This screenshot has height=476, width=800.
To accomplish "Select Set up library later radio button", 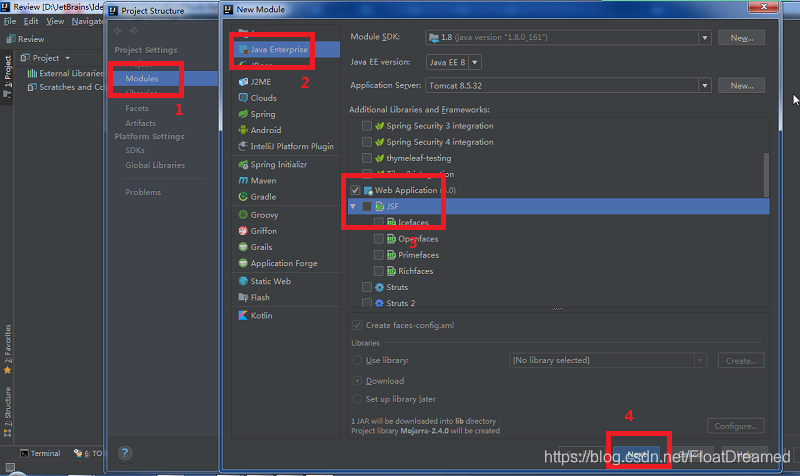I will pyautogui.click(x=357, y=399).
